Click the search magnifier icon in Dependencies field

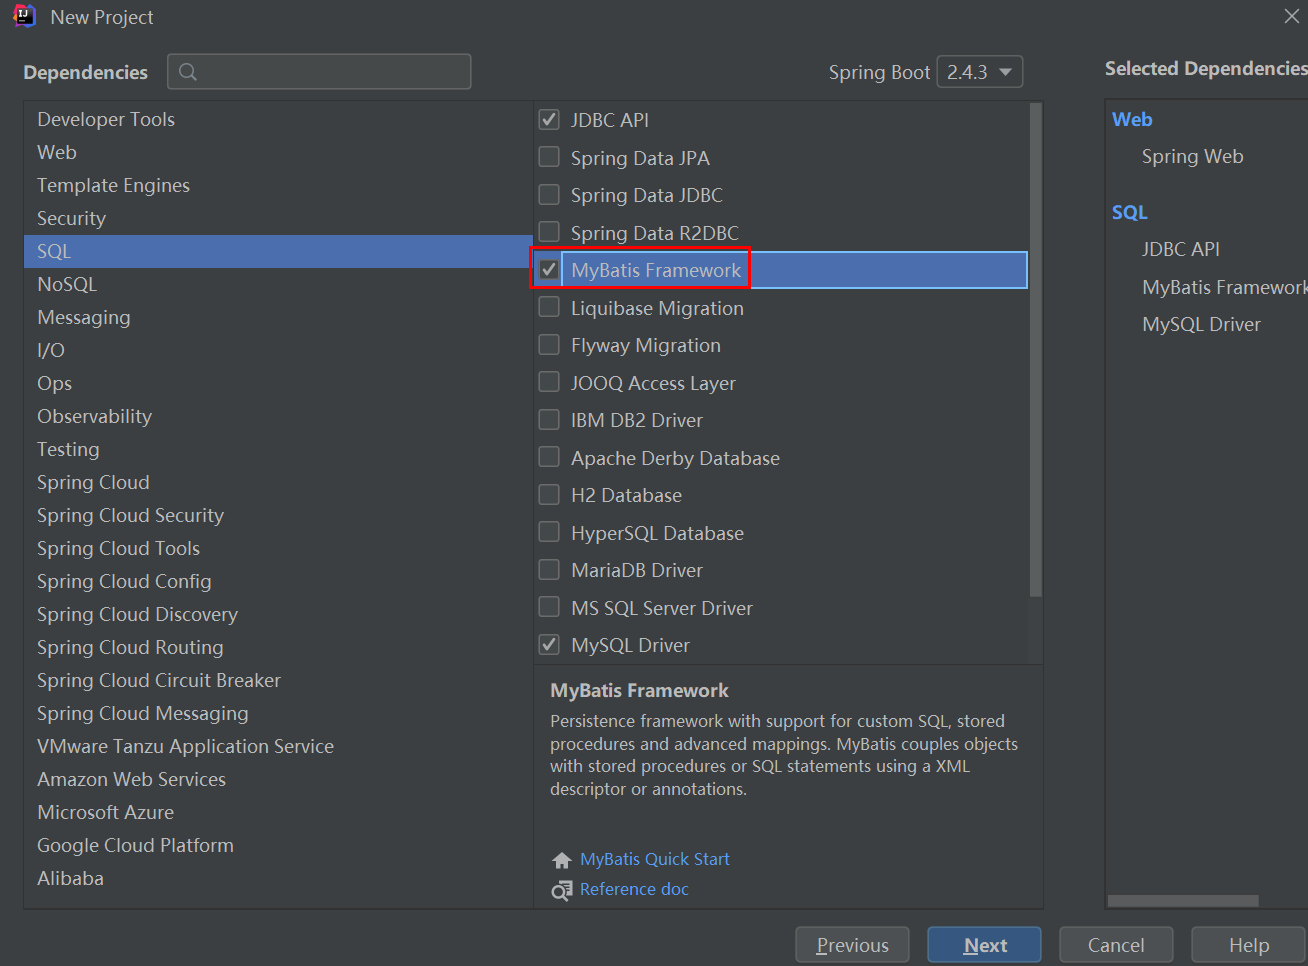(188, 72)
